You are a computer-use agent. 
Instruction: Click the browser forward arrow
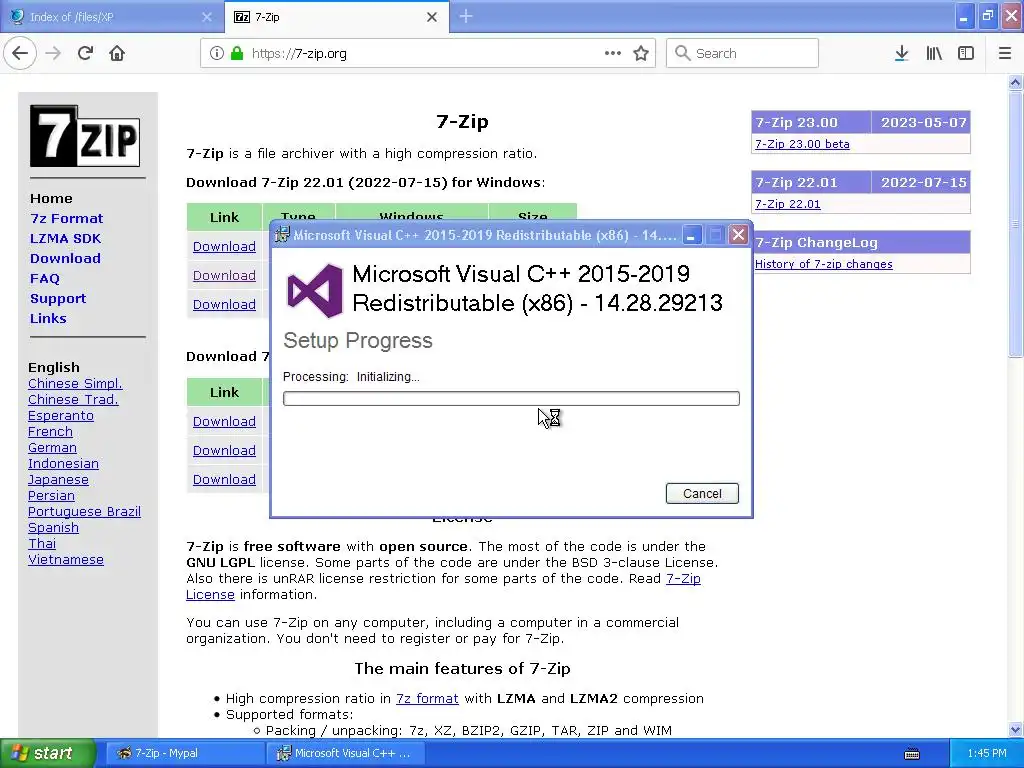click(x=53, y=53)
